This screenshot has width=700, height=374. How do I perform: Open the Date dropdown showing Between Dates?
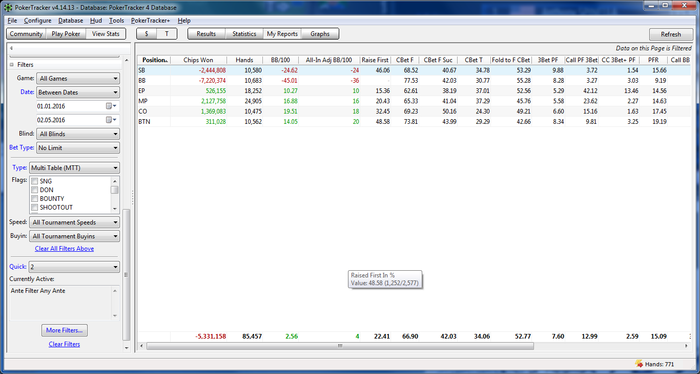coord(78,92)
